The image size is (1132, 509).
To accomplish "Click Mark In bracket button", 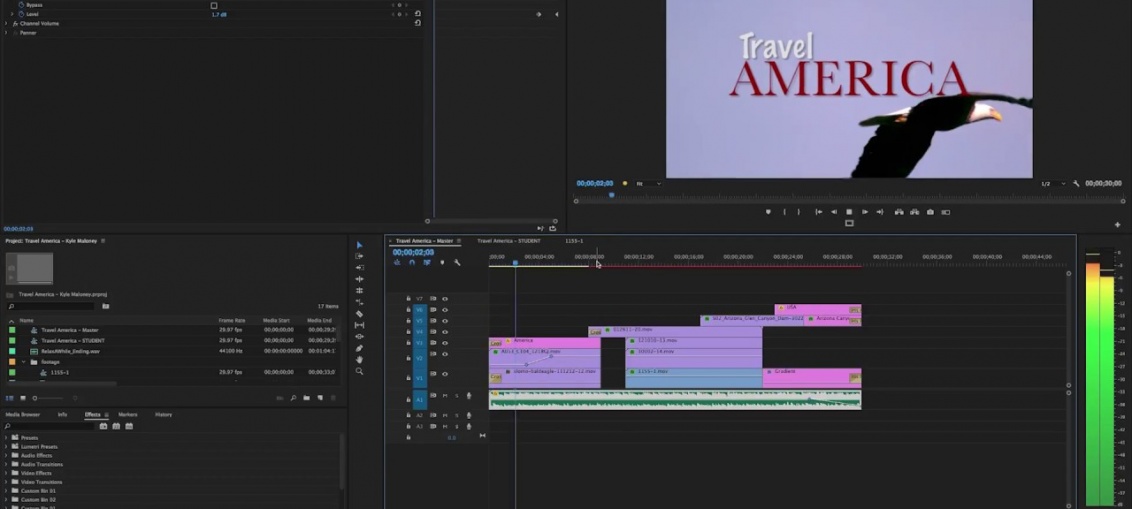I will (785, 212).
